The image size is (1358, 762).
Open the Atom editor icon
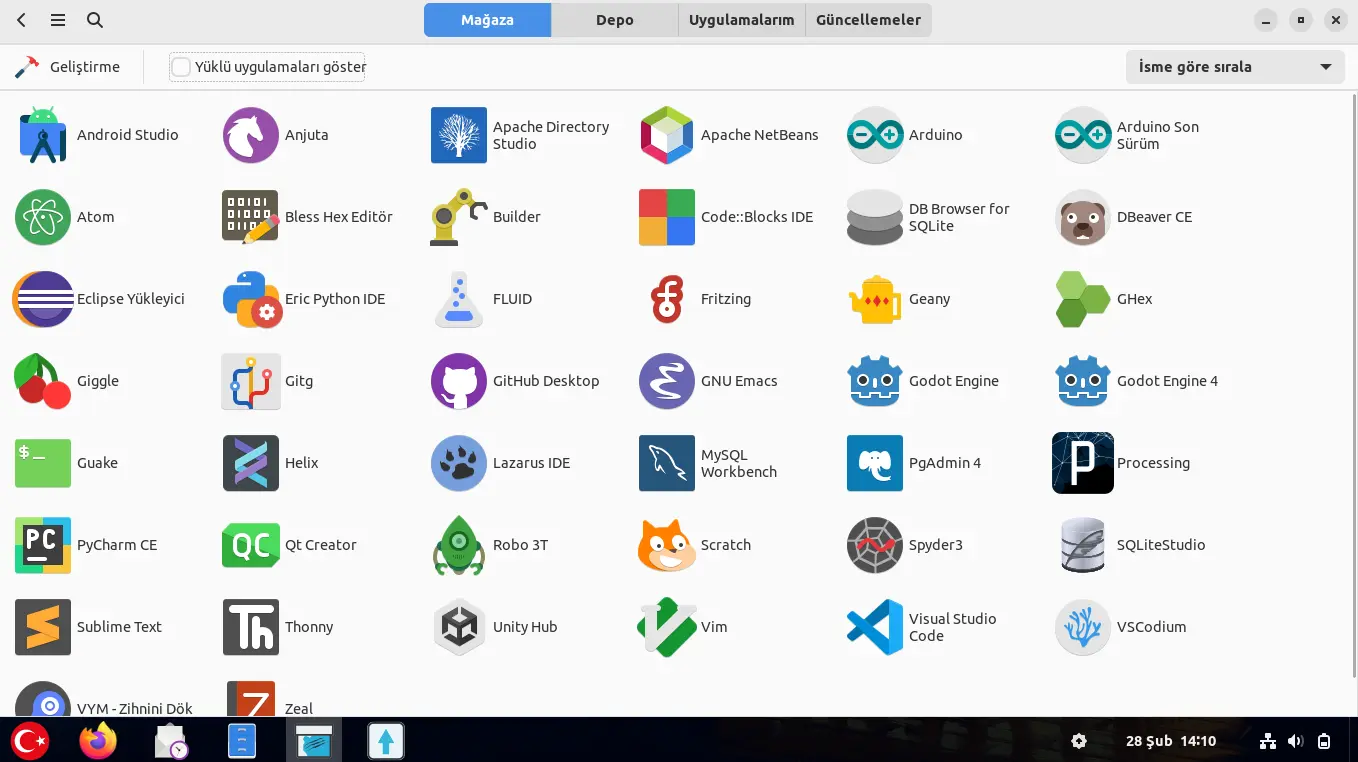tap(43, 217)
